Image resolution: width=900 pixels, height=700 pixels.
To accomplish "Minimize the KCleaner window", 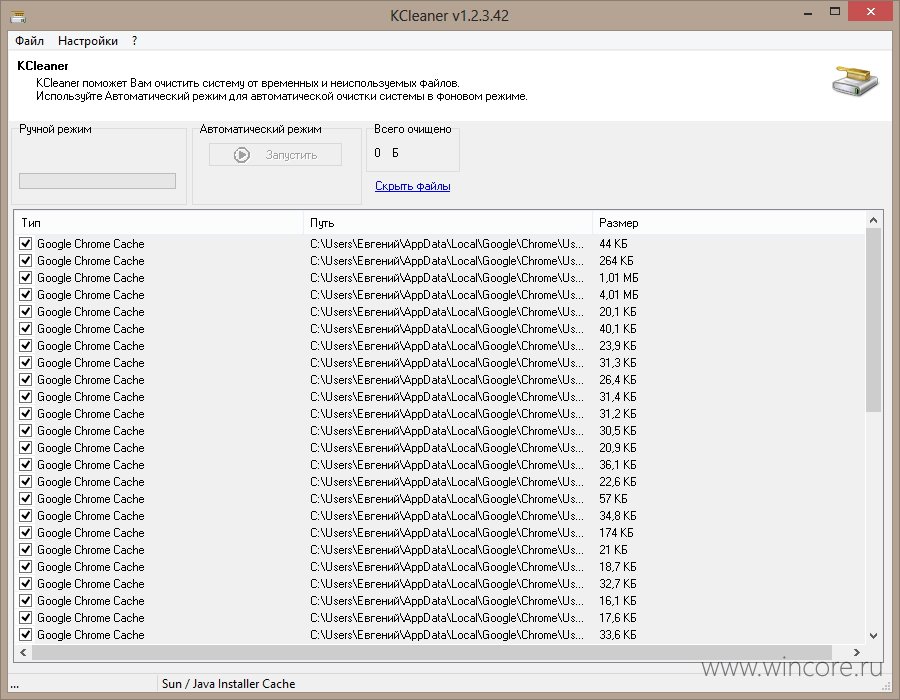I will click(x=808, y=12).
